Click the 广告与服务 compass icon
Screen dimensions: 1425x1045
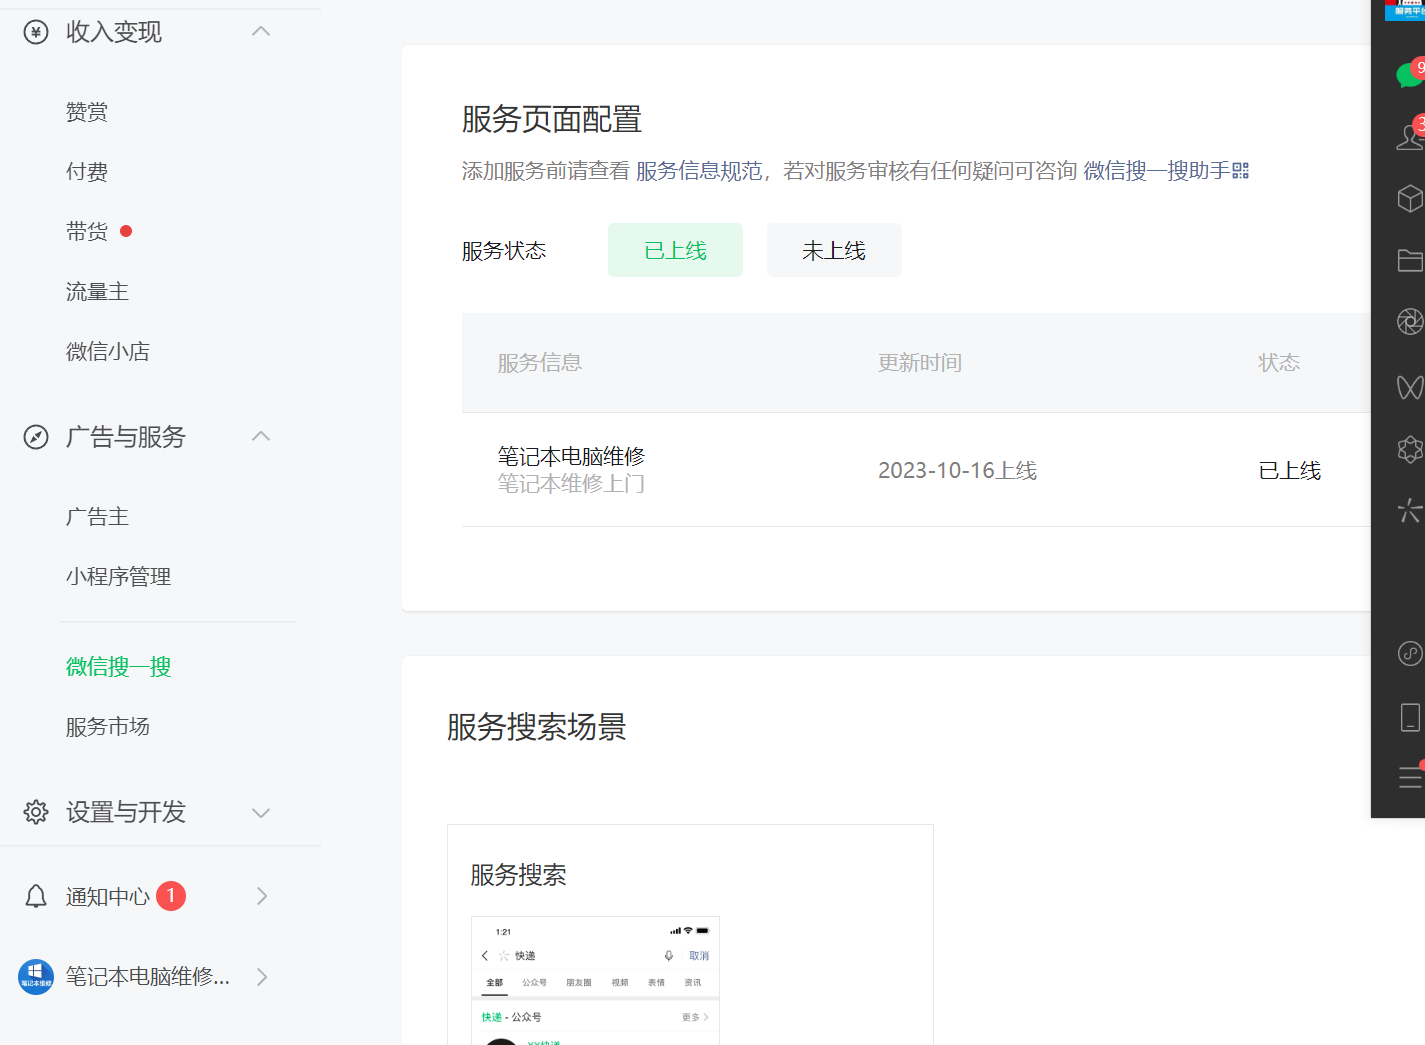click(x=36, y=437)
